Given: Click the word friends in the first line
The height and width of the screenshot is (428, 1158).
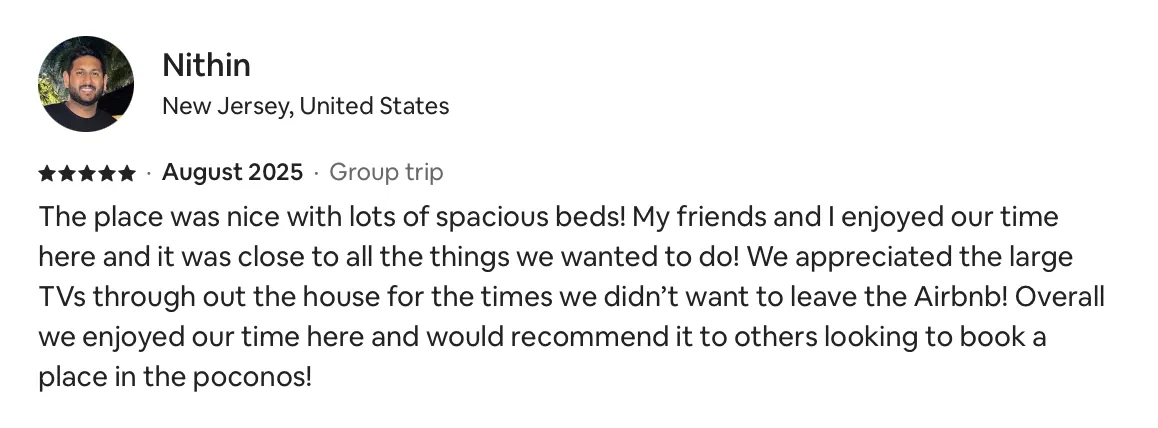Looking at the screenshot, I should (722, 217).
